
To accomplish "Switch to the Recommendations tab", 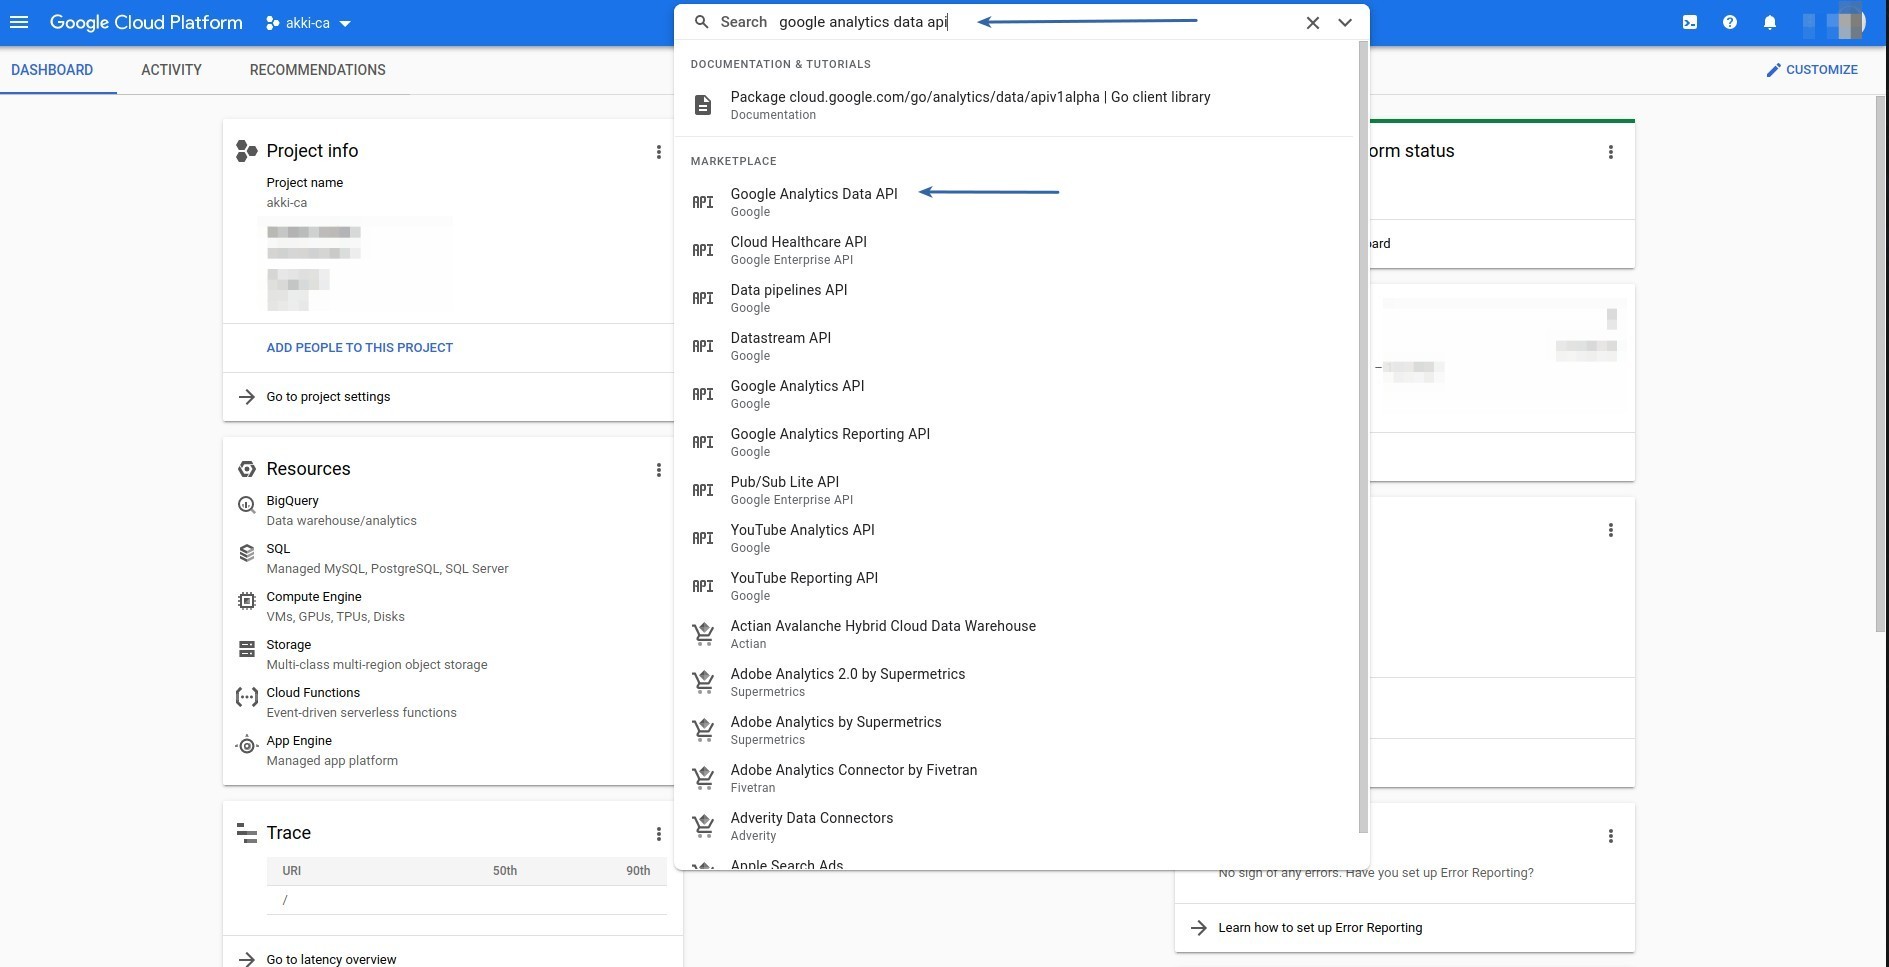I will pyautogui.click(x=317, y=70).
